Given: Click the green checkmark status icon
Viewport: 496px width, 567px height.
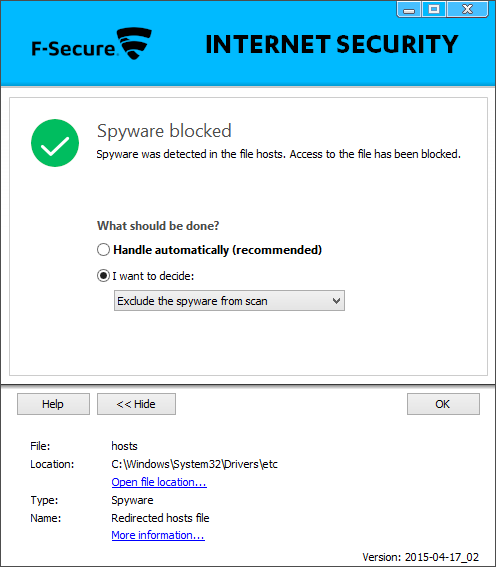Looking at the screenshot, I should [55, 143].
